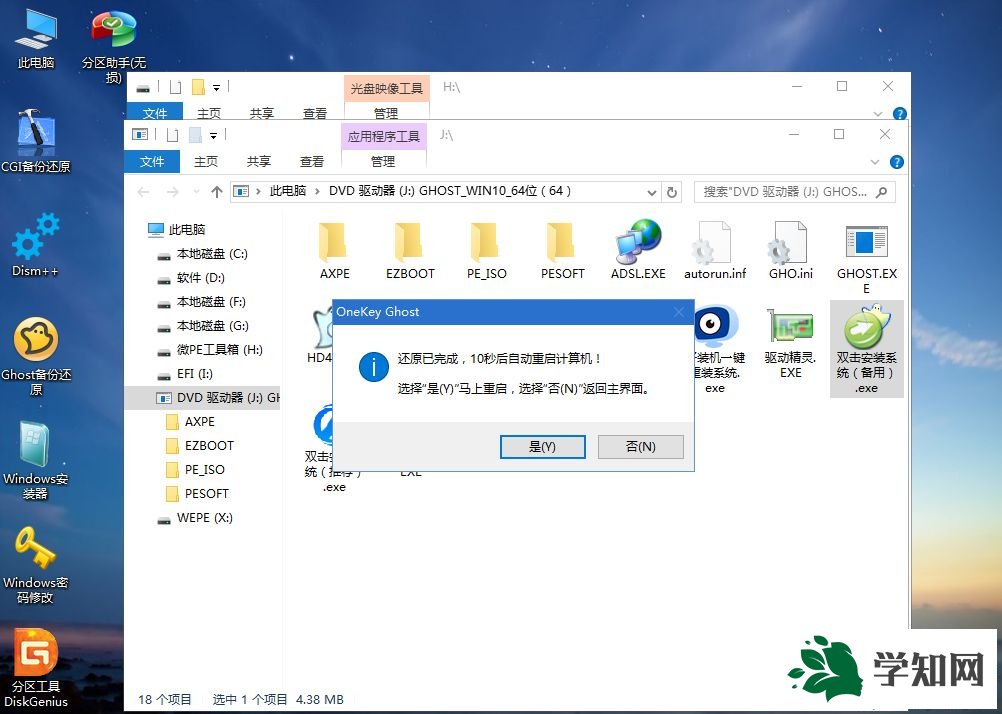The width and height of the screenshot is (1002, 714).
Task: Switch to the 查看 ribbon tab
Action: pyautogui.click(x=311, y=161)
